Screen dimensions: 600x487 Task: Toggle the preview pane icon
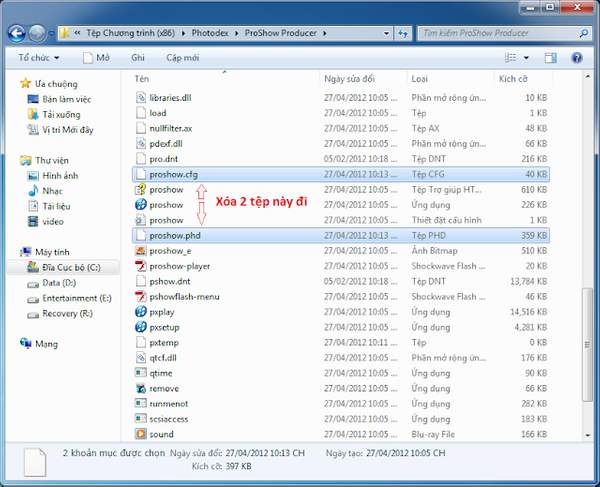[551, 58]
